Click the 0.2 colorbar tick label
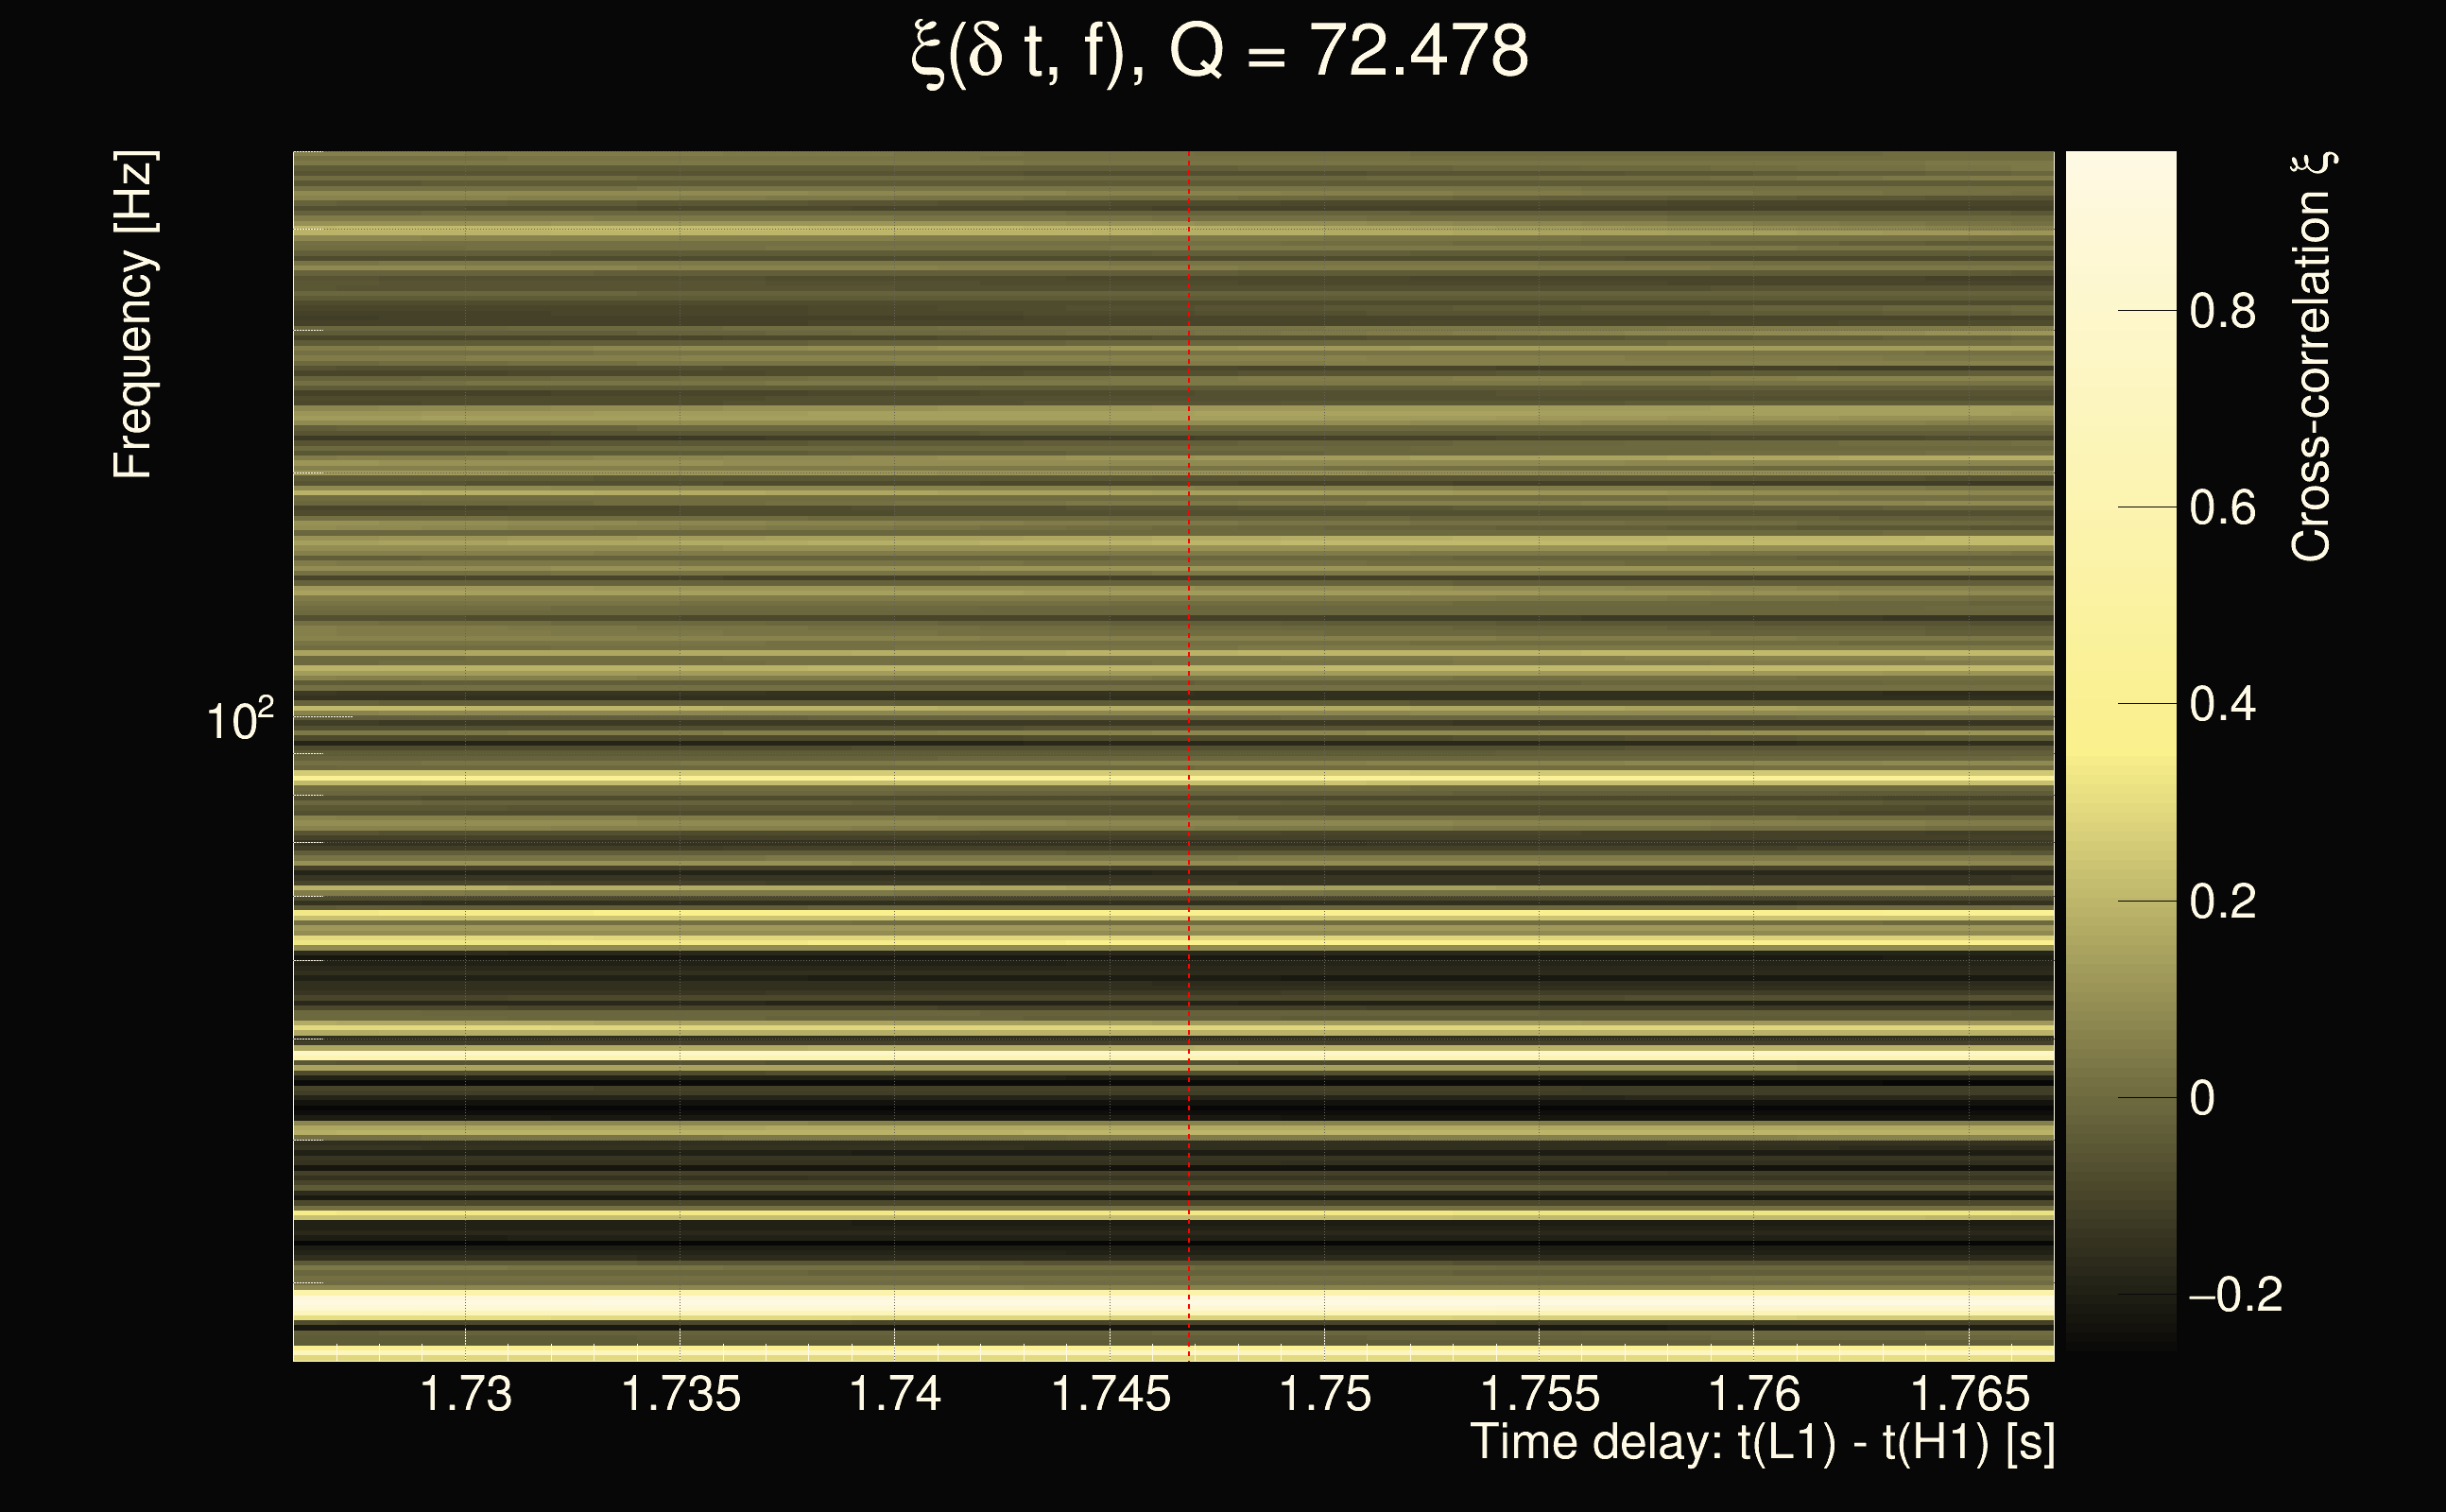Screen dimensions: 2446x1512 tap(2222, 902)
